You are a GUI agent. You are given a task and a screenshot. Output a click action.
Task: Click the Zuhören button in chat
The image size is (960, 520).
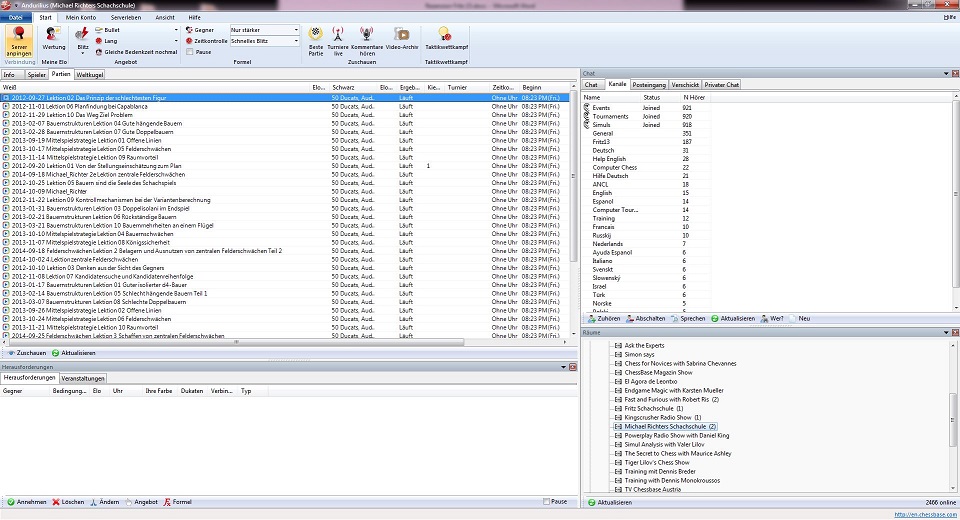(604, 318)
